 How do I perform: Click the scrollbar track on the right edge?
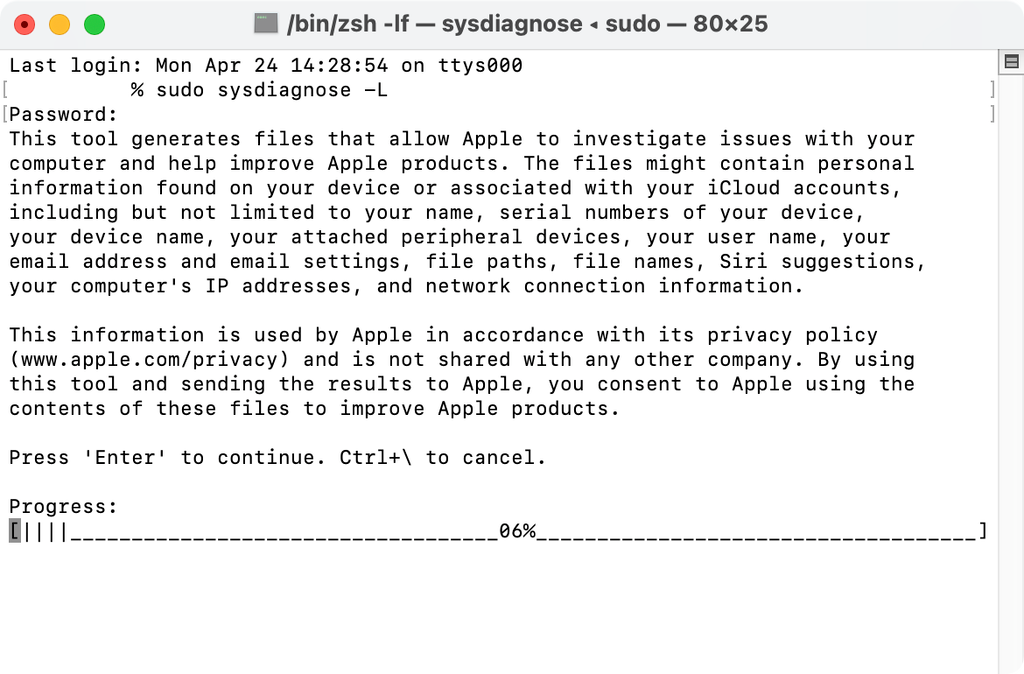(x=1012, y=350)
